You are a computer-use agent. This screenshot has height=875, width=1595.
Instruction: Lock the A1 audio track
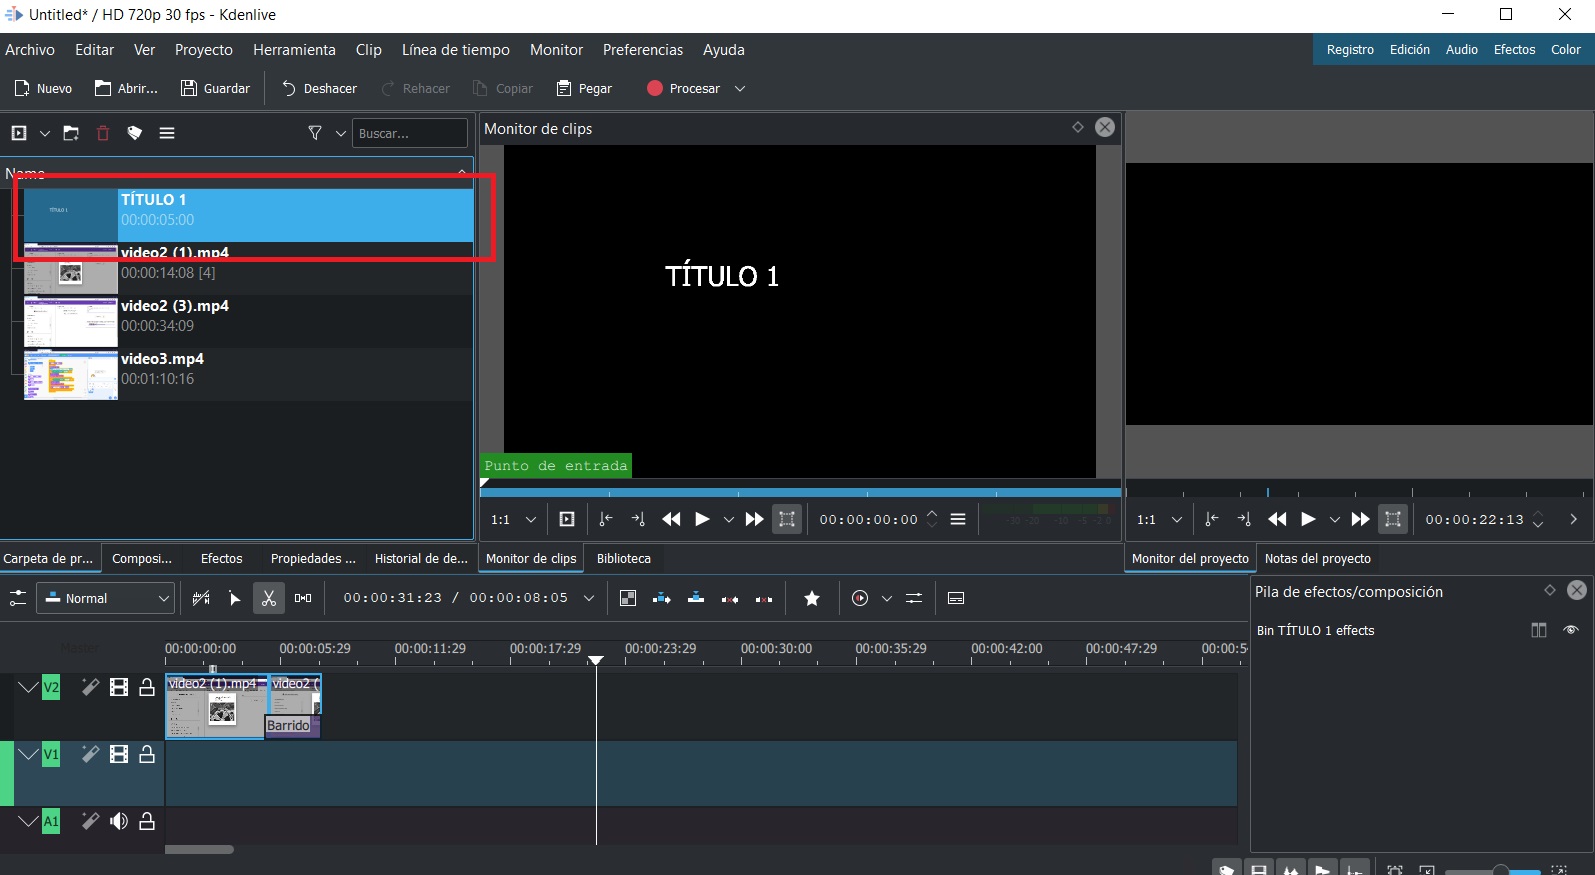[147, 821]
